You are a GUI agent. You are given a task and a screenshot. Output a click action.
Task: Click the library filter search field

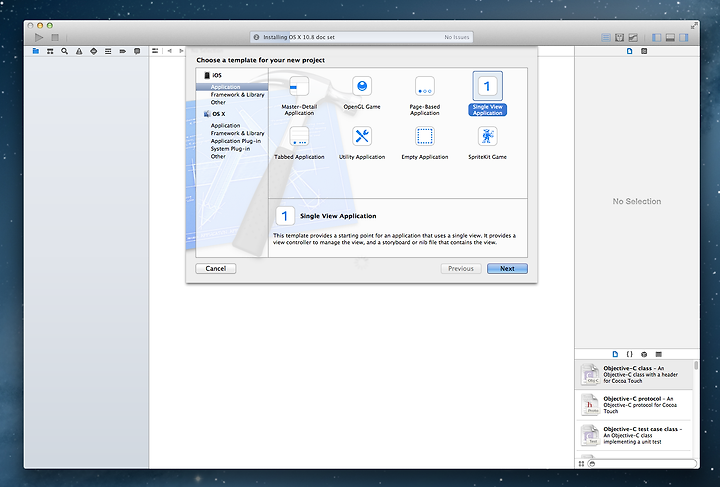642,464
